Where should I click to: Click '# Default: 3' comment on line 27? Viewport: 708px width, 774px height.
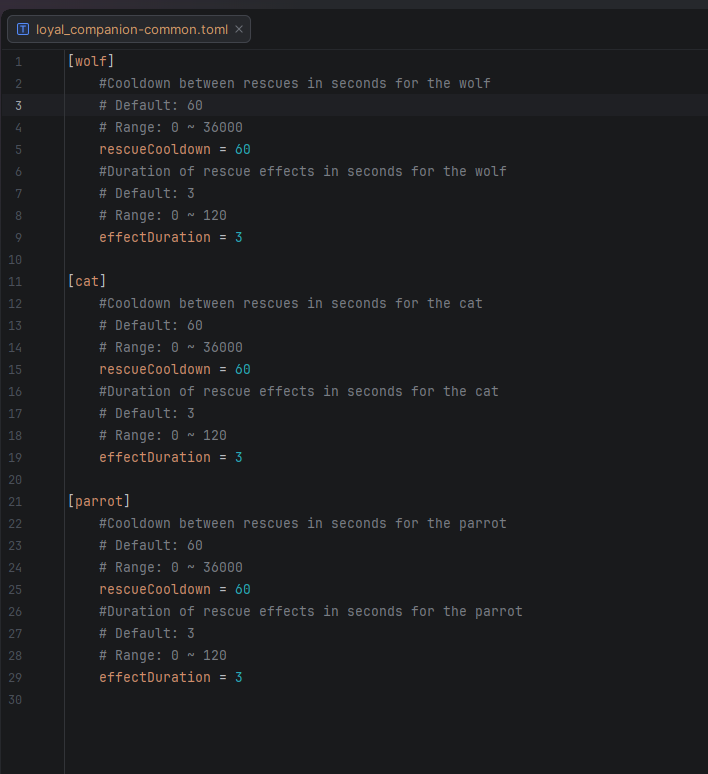coord(147,633)
